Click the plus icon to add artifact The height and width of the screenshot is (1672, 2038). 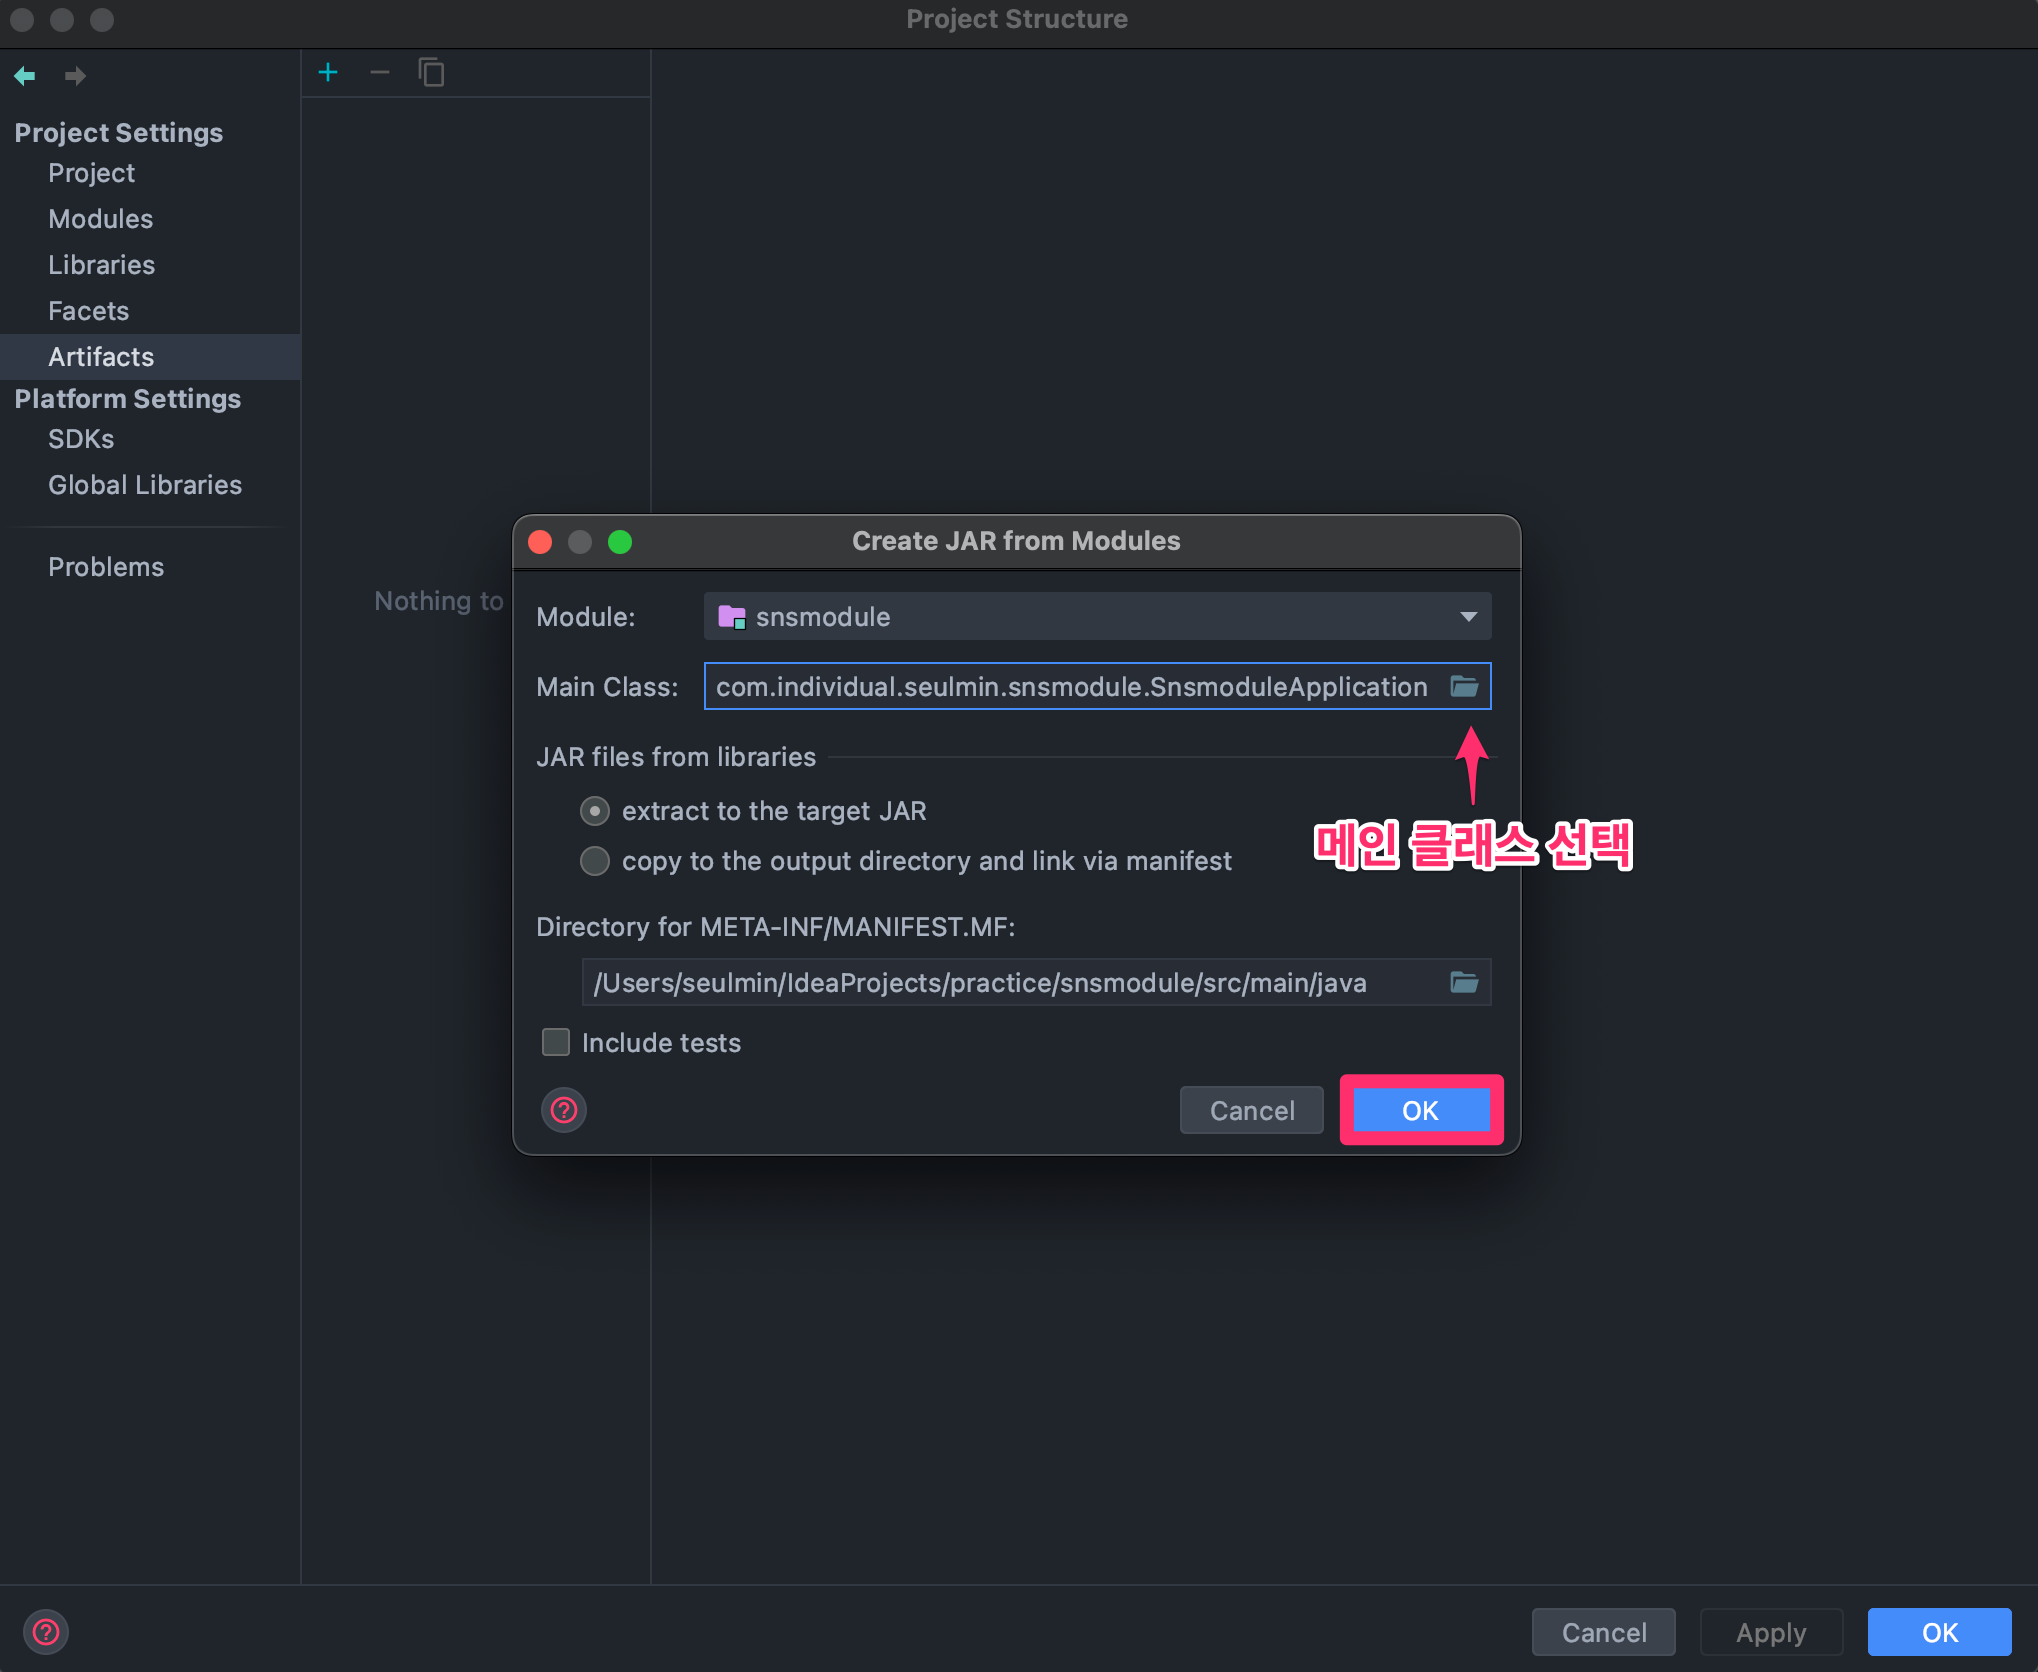coord(328,73)
